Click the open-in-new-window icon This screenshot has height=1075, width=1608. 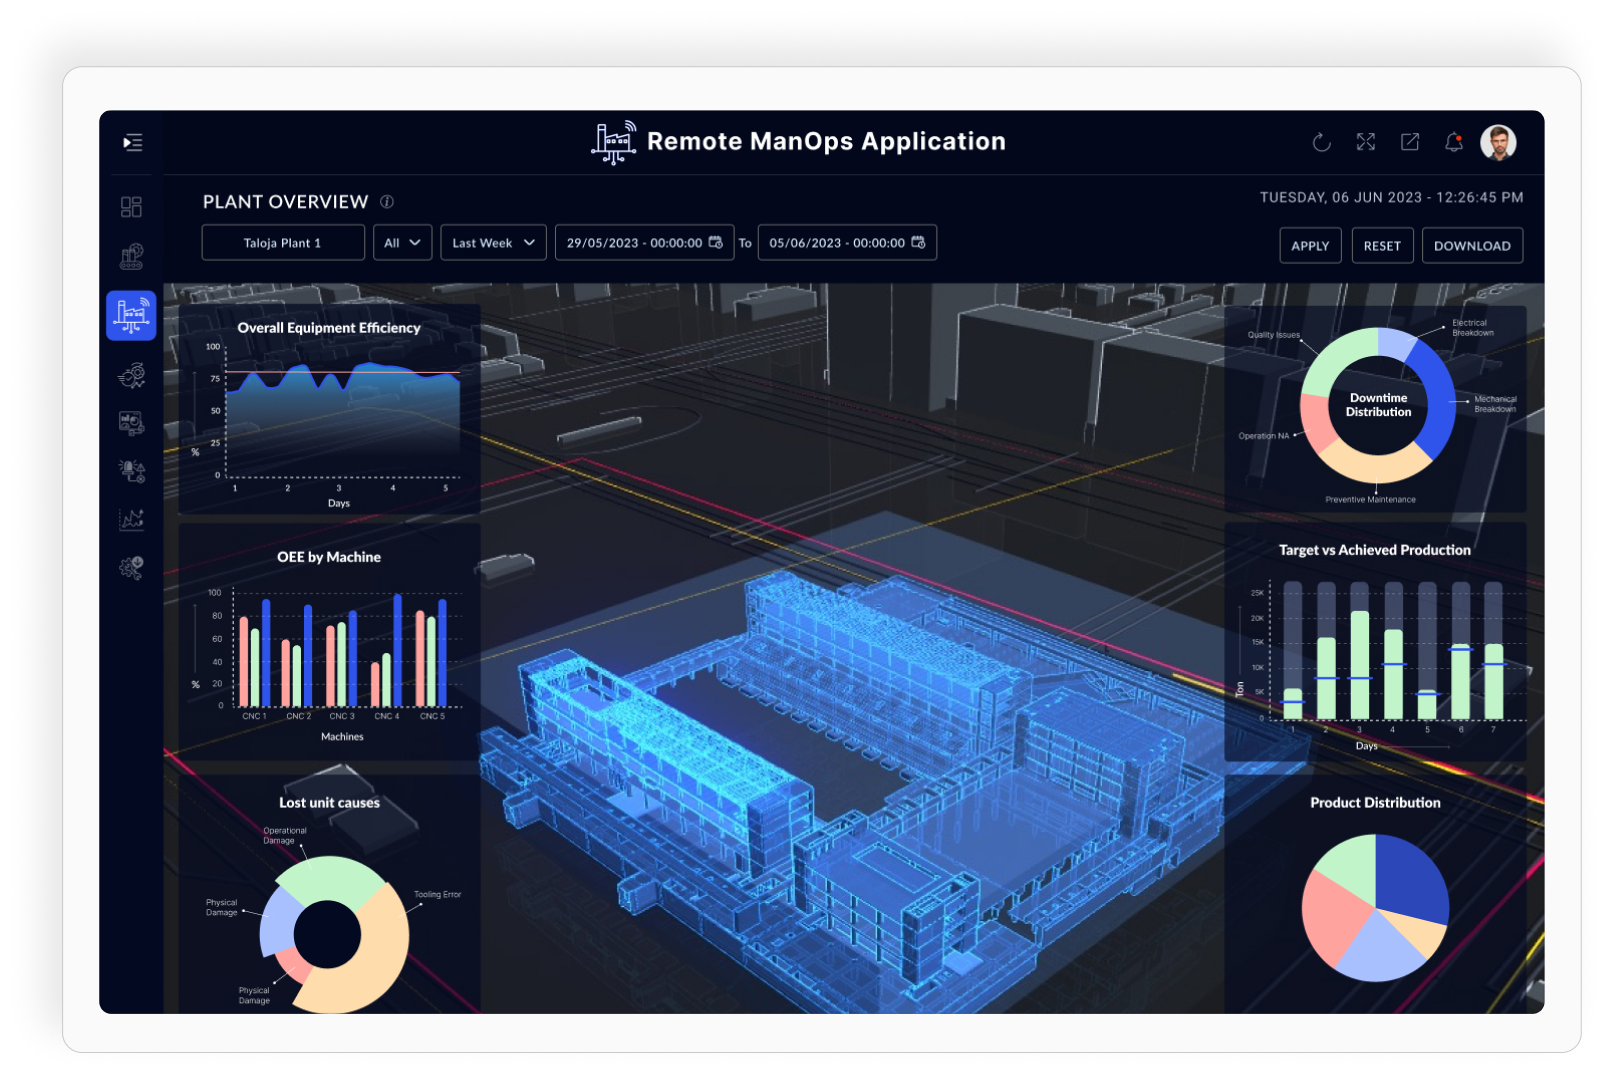click(x=1409, y=143)
